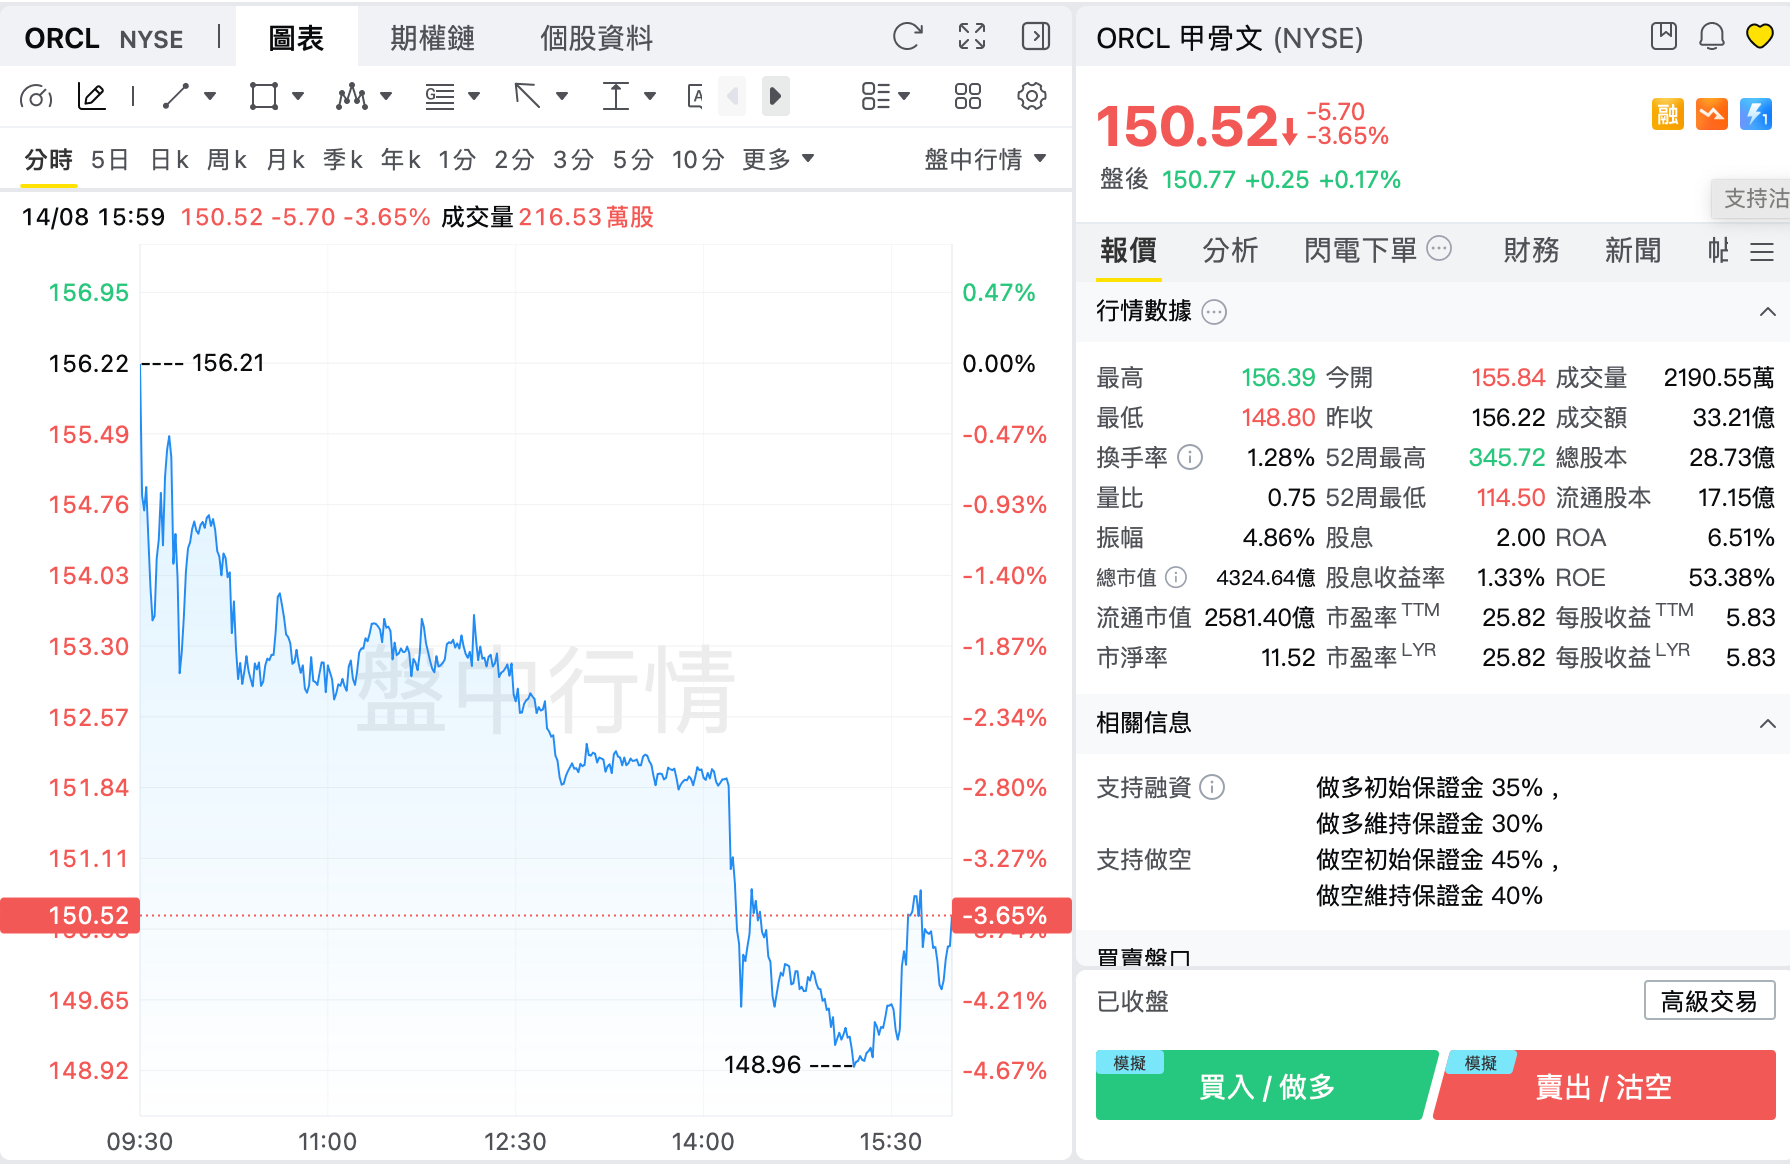Click the orange margin financing 融 badge
This screenshot has width=1790, height=1164.
click(1668, 114)
